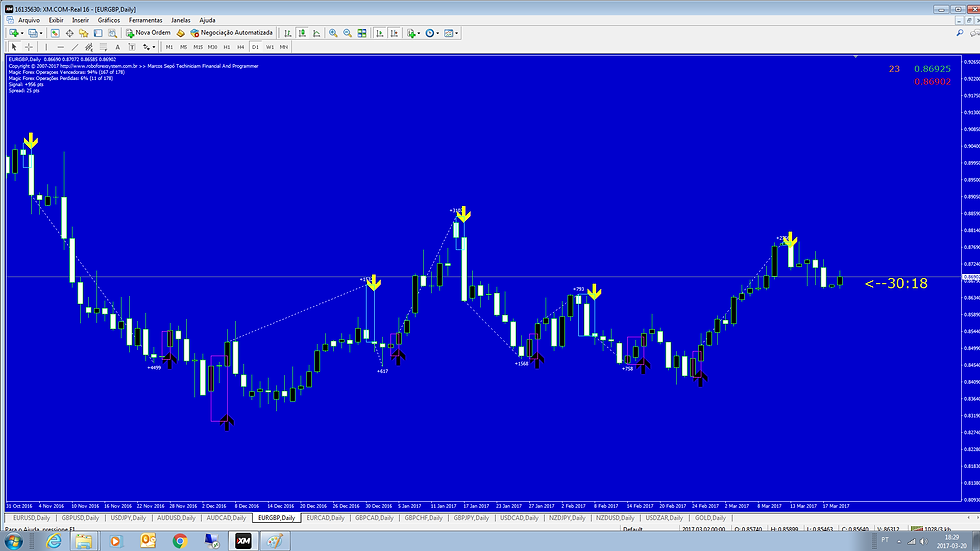
Task: Select the vertical line tool
Action: coord(46,47)
